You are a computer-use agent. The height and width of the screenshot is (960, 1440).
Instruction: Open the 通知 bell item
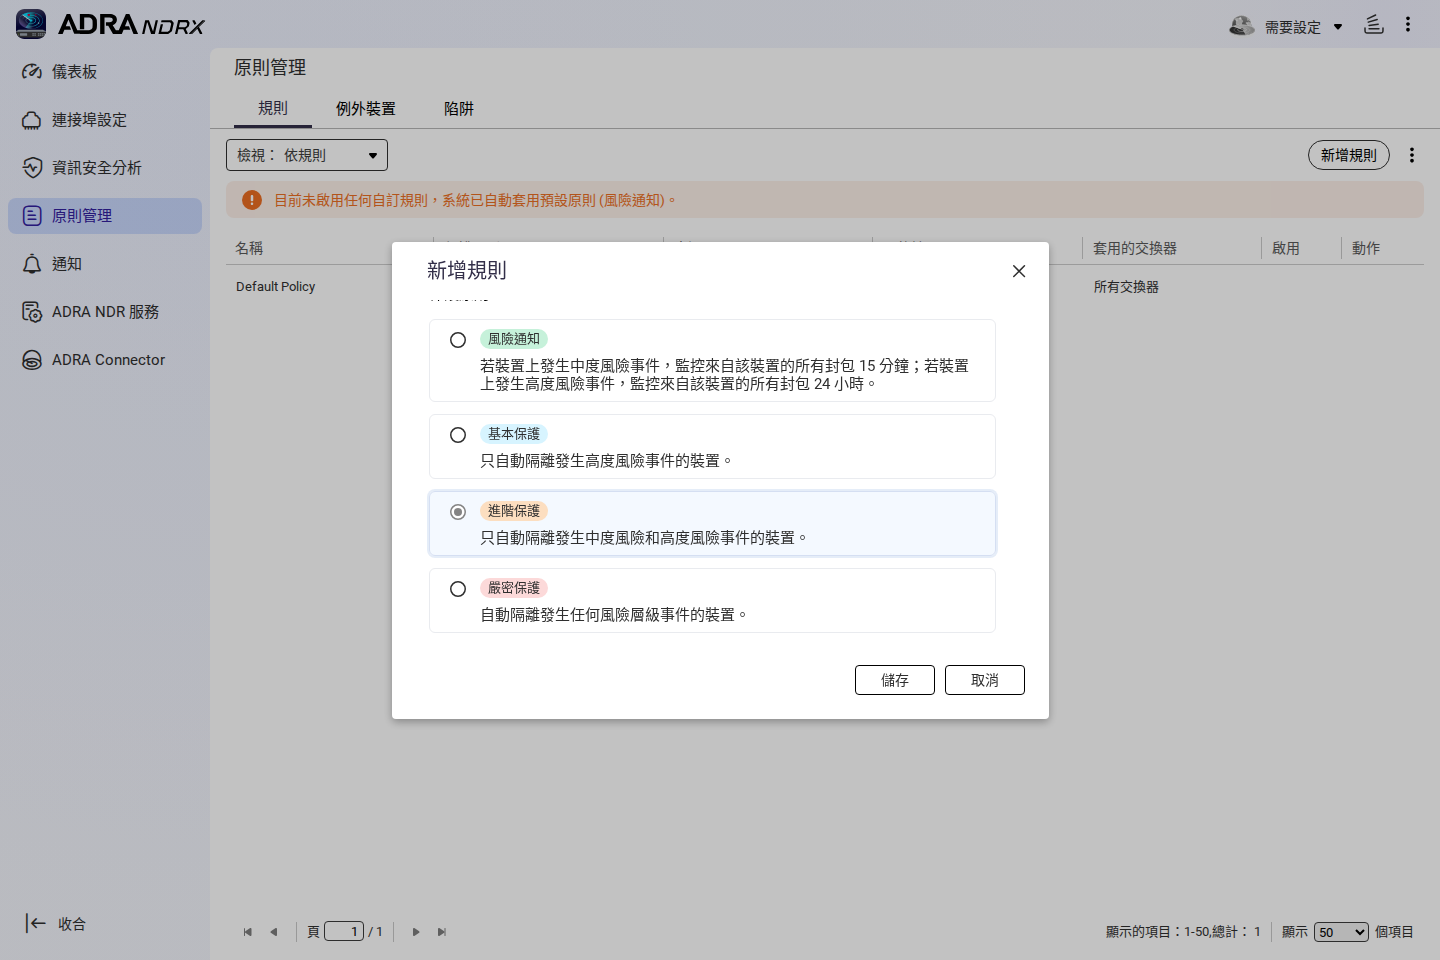(x=105, y=264)
